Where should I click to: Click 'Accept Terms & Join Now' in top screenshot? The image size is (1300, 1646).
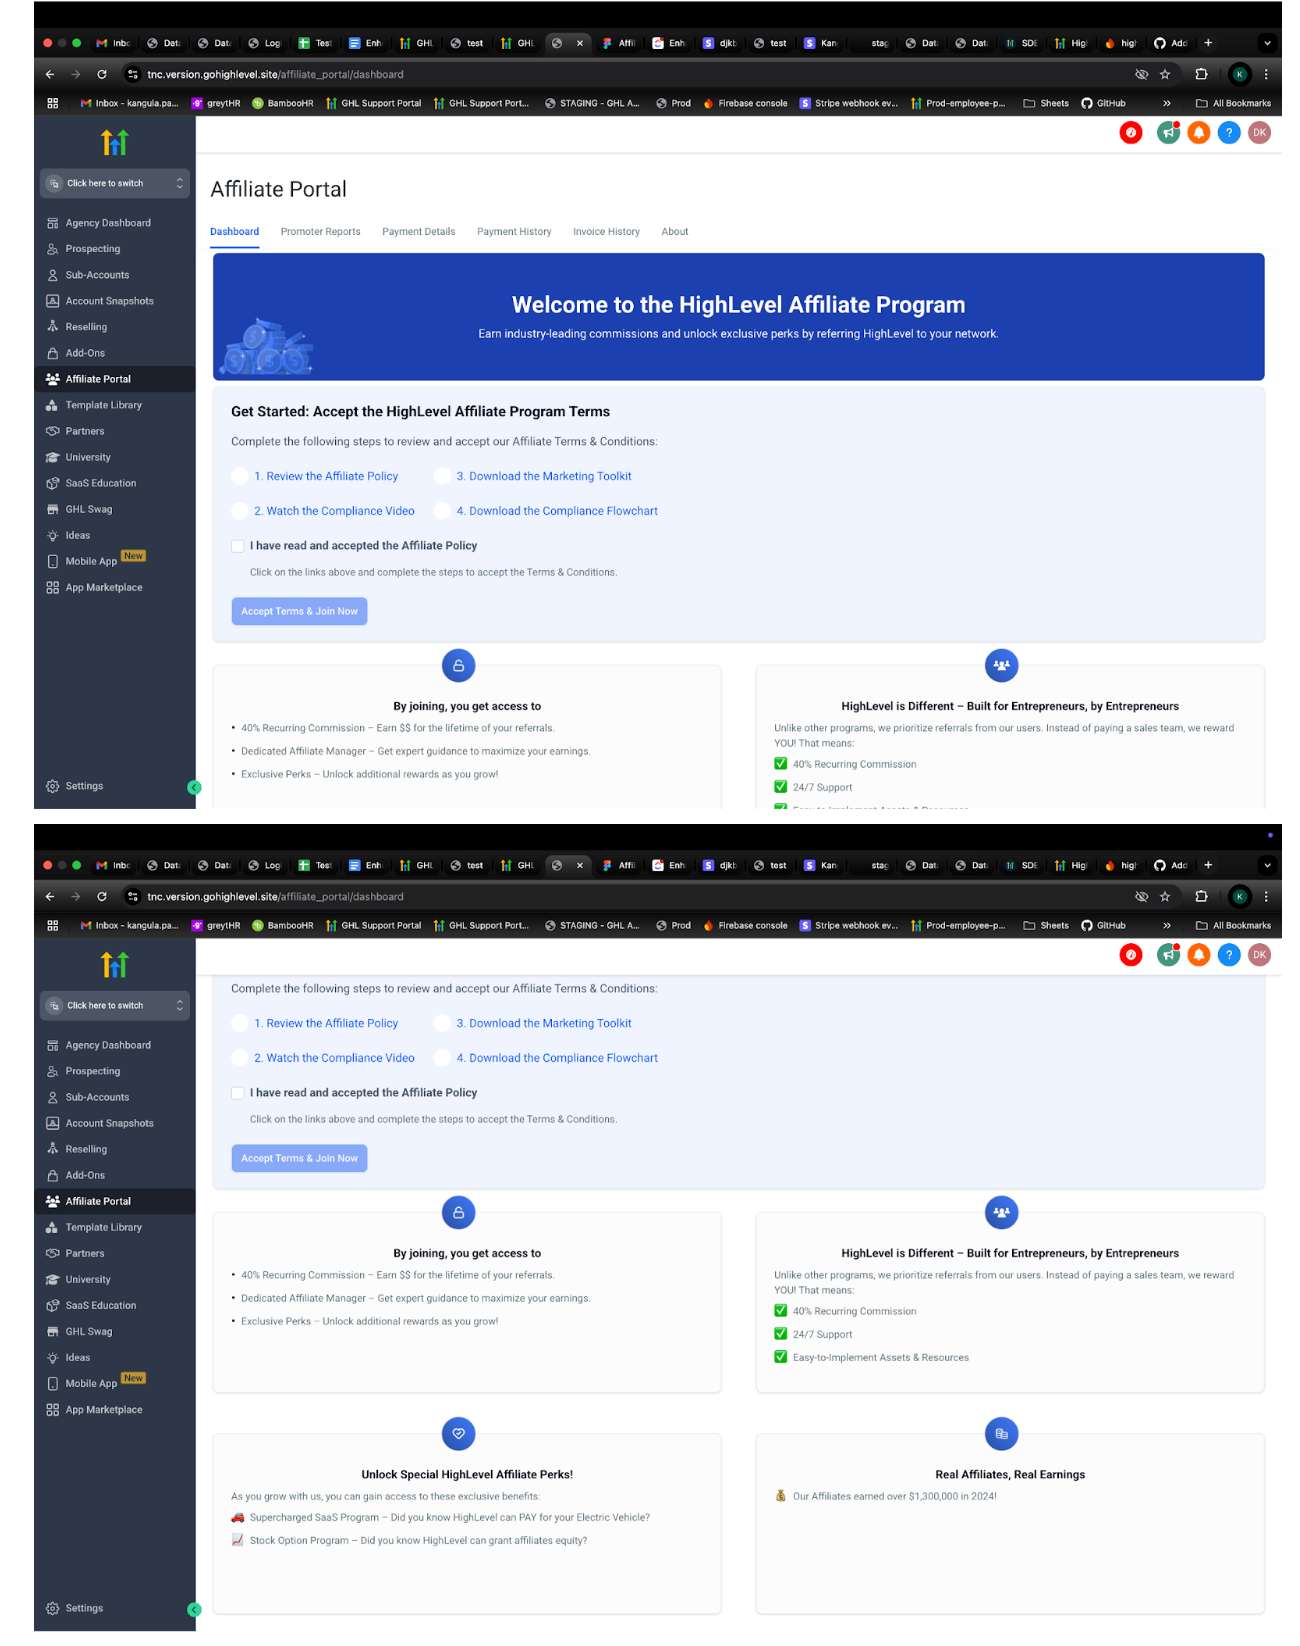point(299,611)
